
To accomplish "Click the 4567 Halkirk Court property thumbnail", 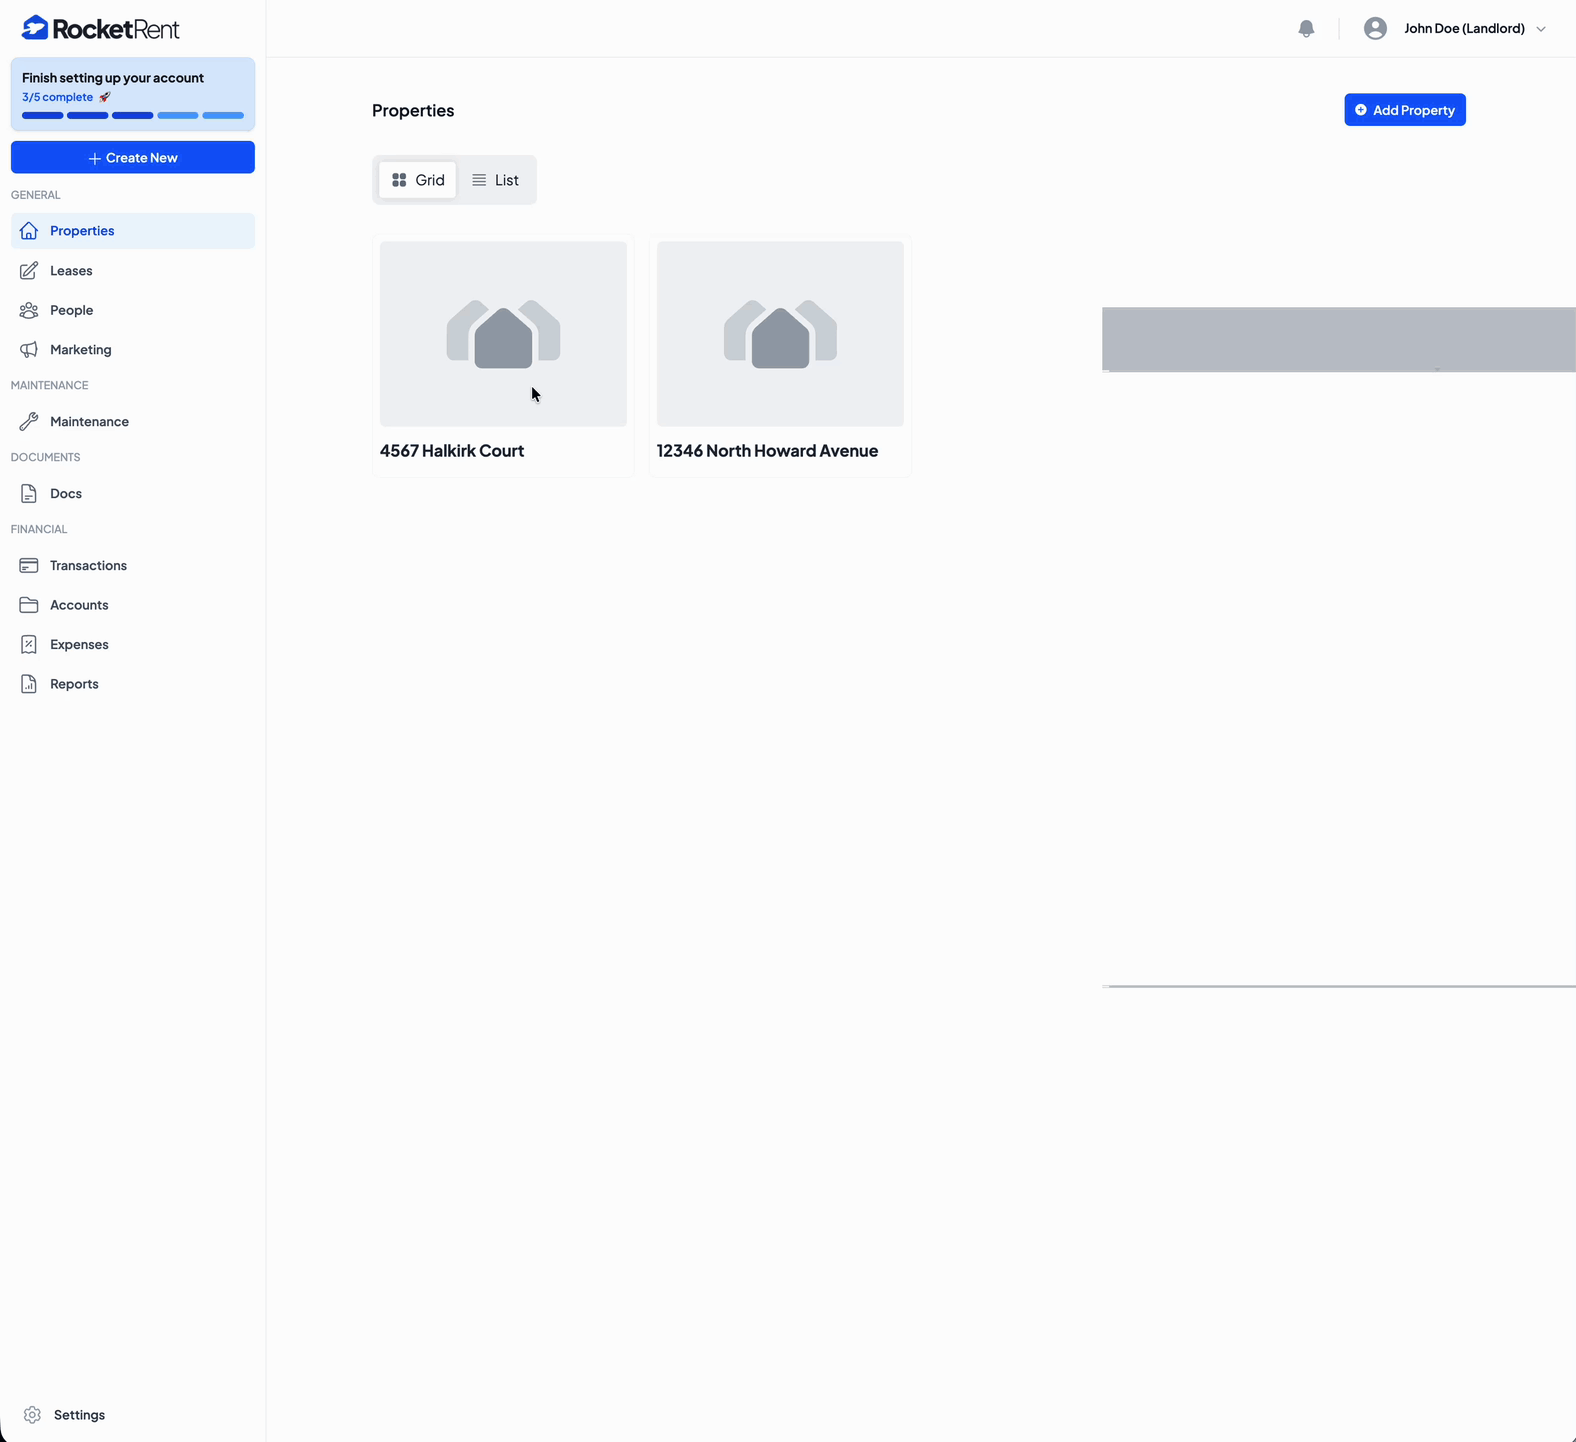I will [503, 334].
